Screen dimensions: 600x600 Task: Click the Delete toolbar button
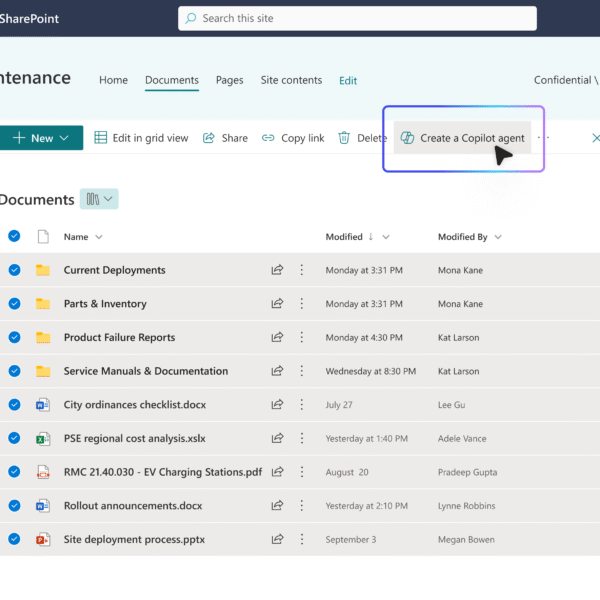[x=362, y=138]
